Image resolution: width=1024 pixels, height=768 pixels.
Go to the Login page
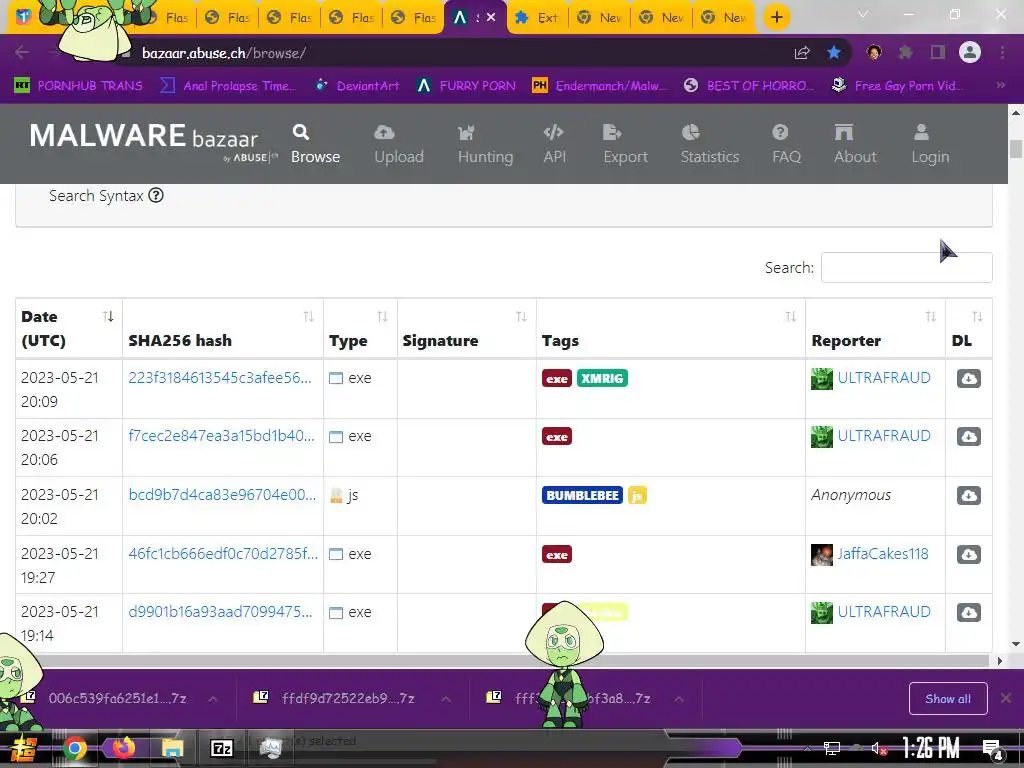930,144
